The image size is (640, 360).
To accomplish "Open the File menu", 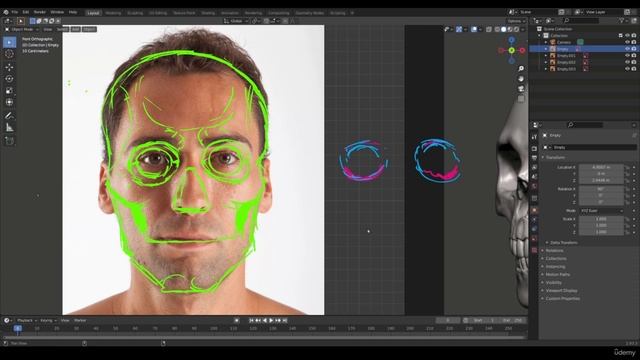I will pyautogui.click(x=15, y=12).
